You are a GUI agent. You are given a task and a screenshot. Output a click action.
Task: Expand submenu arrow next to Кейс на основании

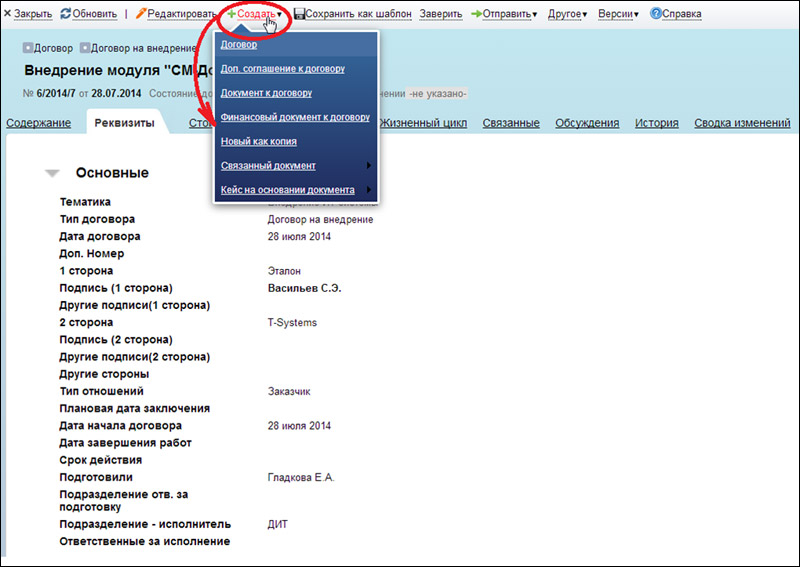368,190
